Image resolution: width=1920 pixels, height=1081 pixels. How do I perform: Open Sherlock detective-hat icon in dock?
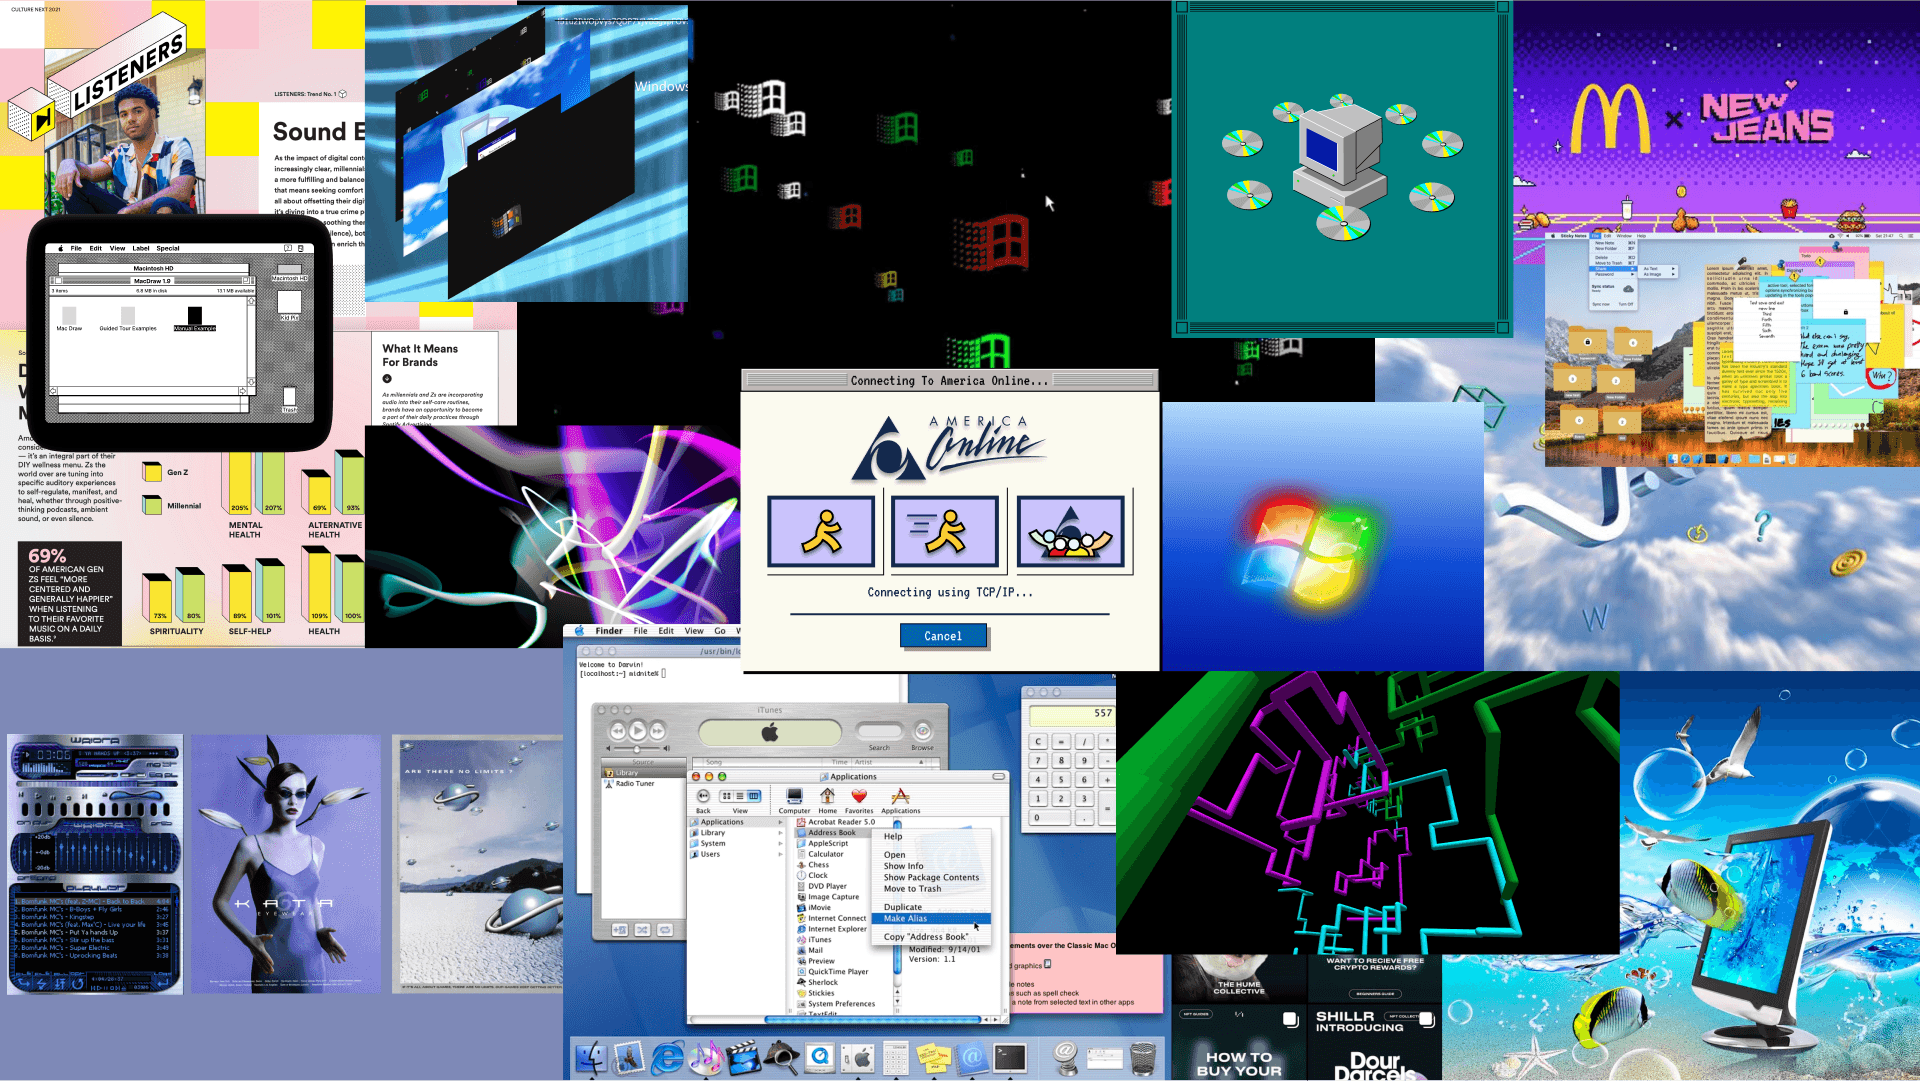(782, 1057)
